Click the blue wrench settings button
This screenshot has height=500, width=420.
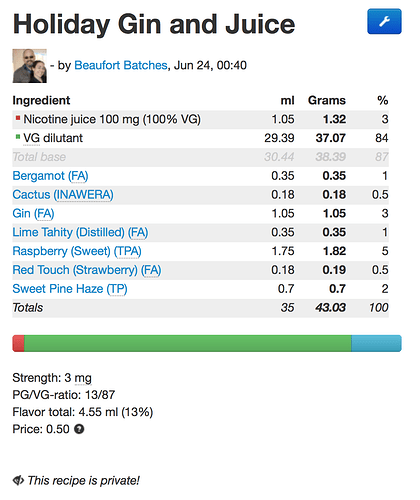point(384,21)
